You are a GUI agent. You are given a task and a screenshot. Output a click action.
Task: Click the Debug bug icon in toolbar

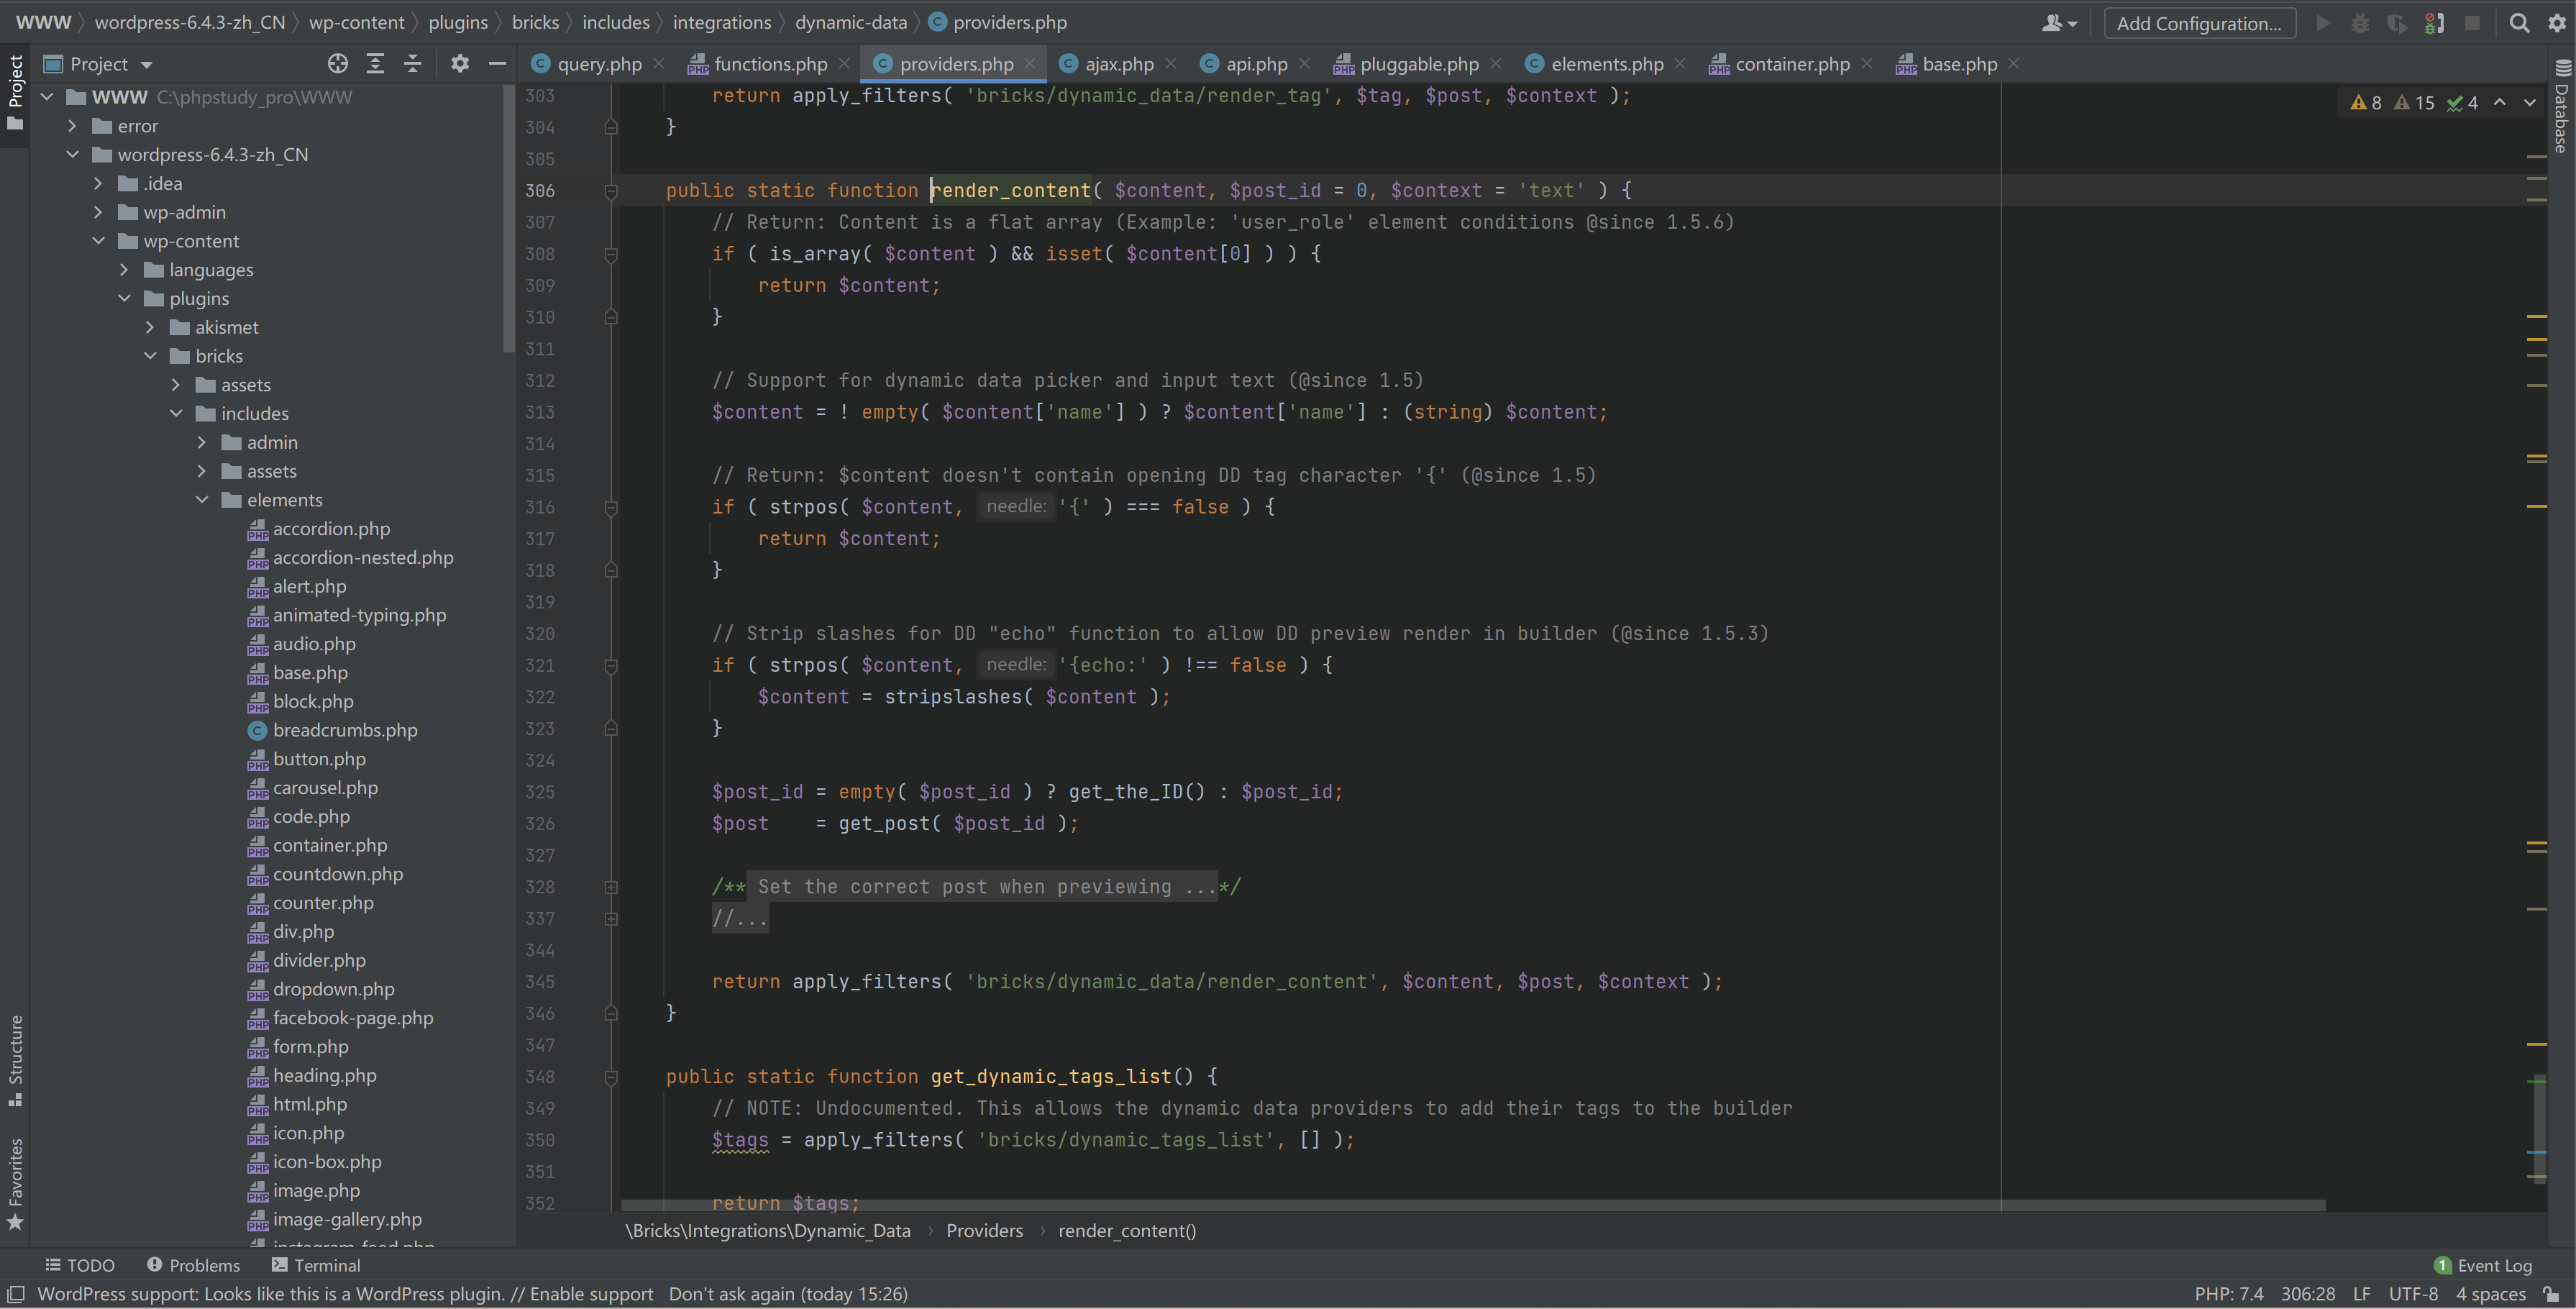click(2360, 23)
